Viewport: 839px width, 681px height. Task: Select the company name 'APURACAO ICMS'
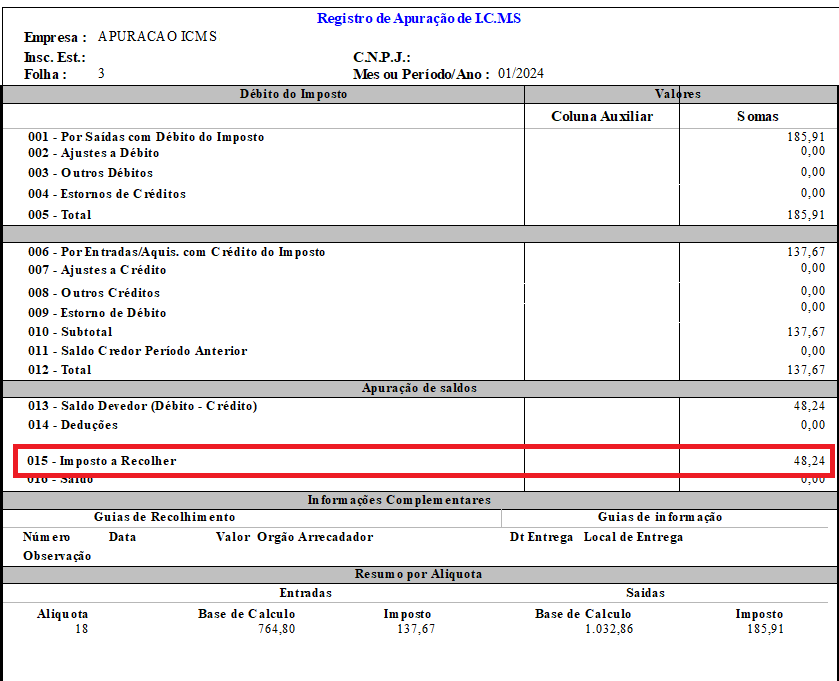[x=157, y=36]
